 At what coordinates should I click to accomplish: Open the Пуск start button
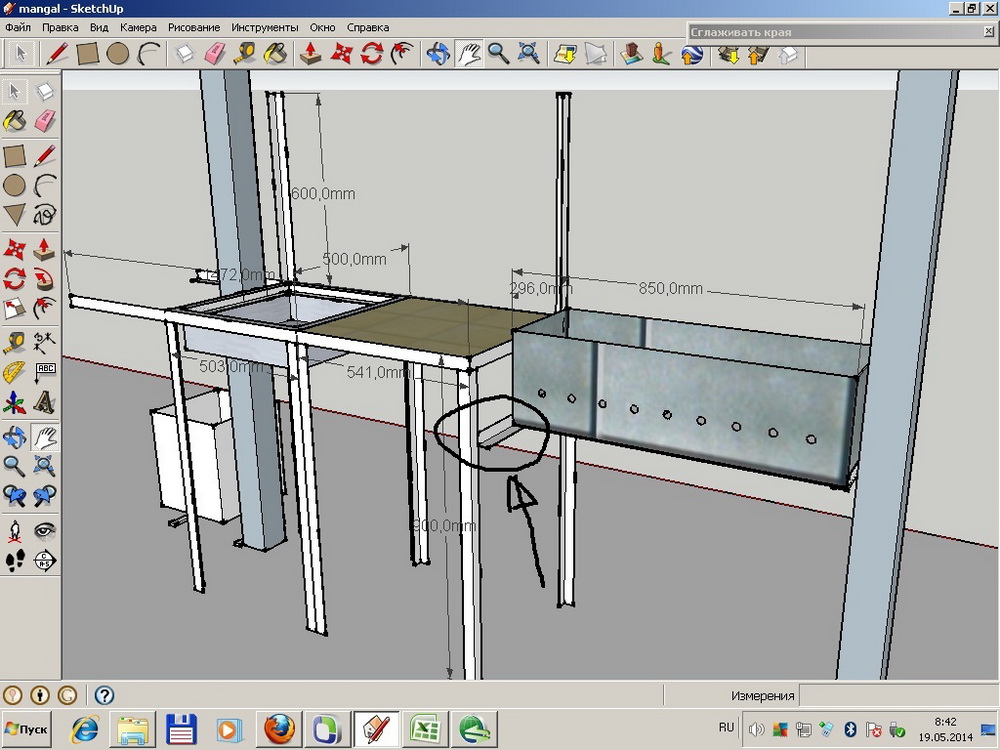coord(27,729)
